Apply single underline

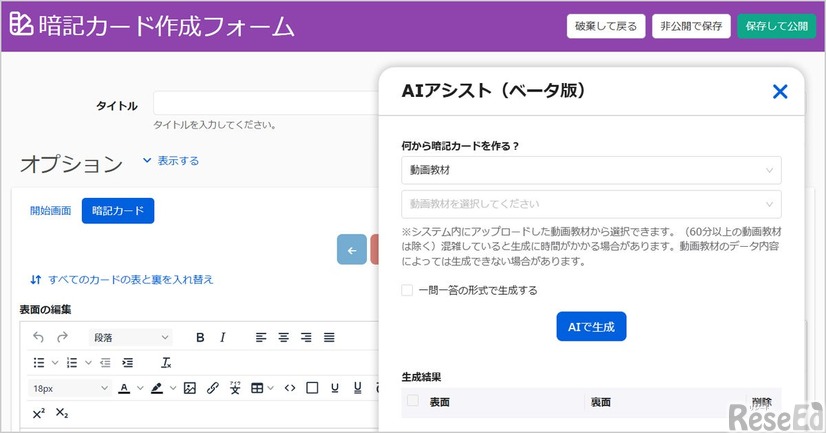pos(335,388)
